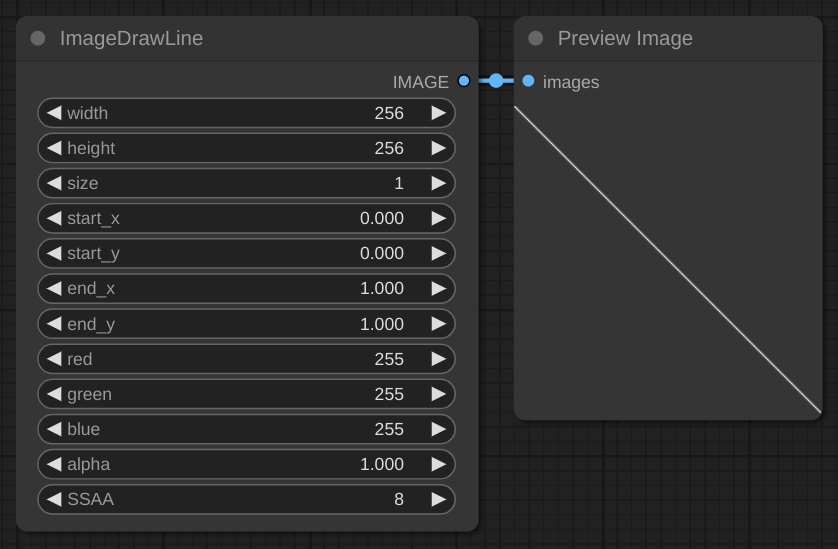Viewport: 838px width, 549px height.
Task: Raise the red value with right arrow
Action: (438, 359)
